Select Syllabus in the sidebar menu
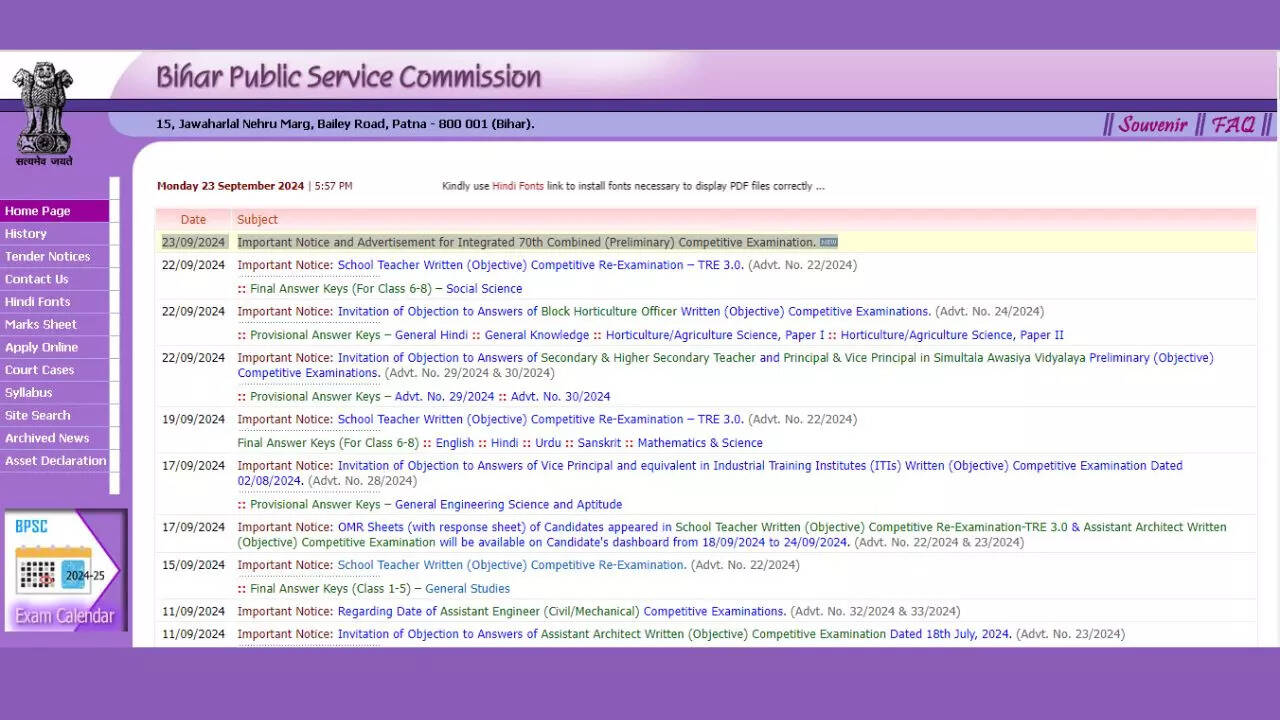Screen dimensions: 1280x720 point(29,393)
